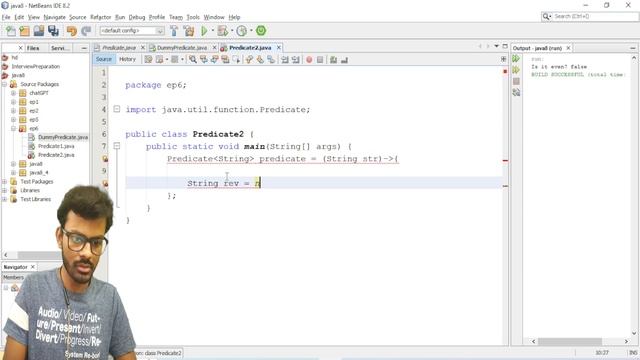Screen dimensions: 640x360
Task: Click the Debug Project toolbar icon
Action: click(x=222, y=31)
